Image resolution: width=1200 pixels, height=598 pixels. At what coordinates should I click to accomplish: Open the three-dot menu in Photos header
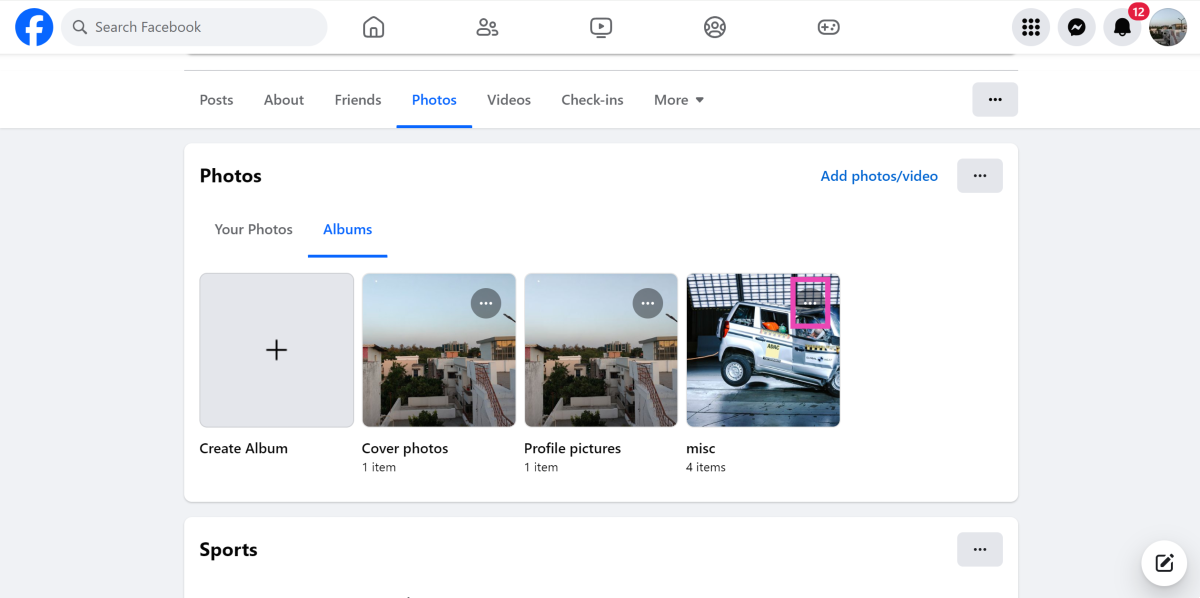[x=979, y=176]
